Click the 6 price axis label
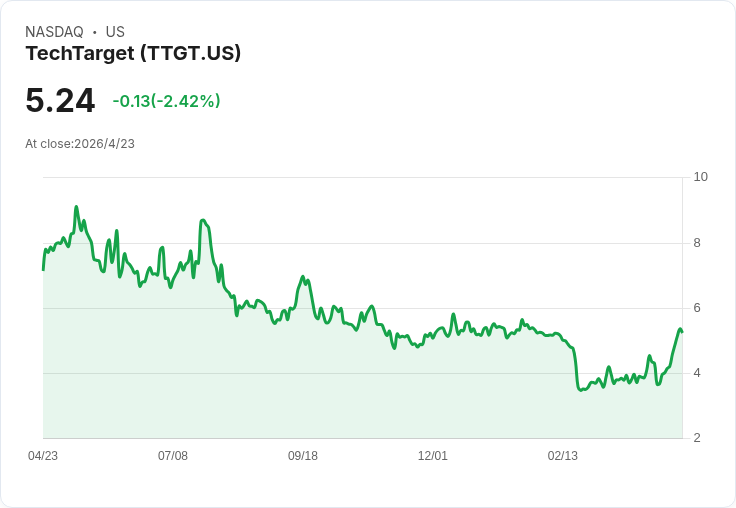 (x=697, y=308)
